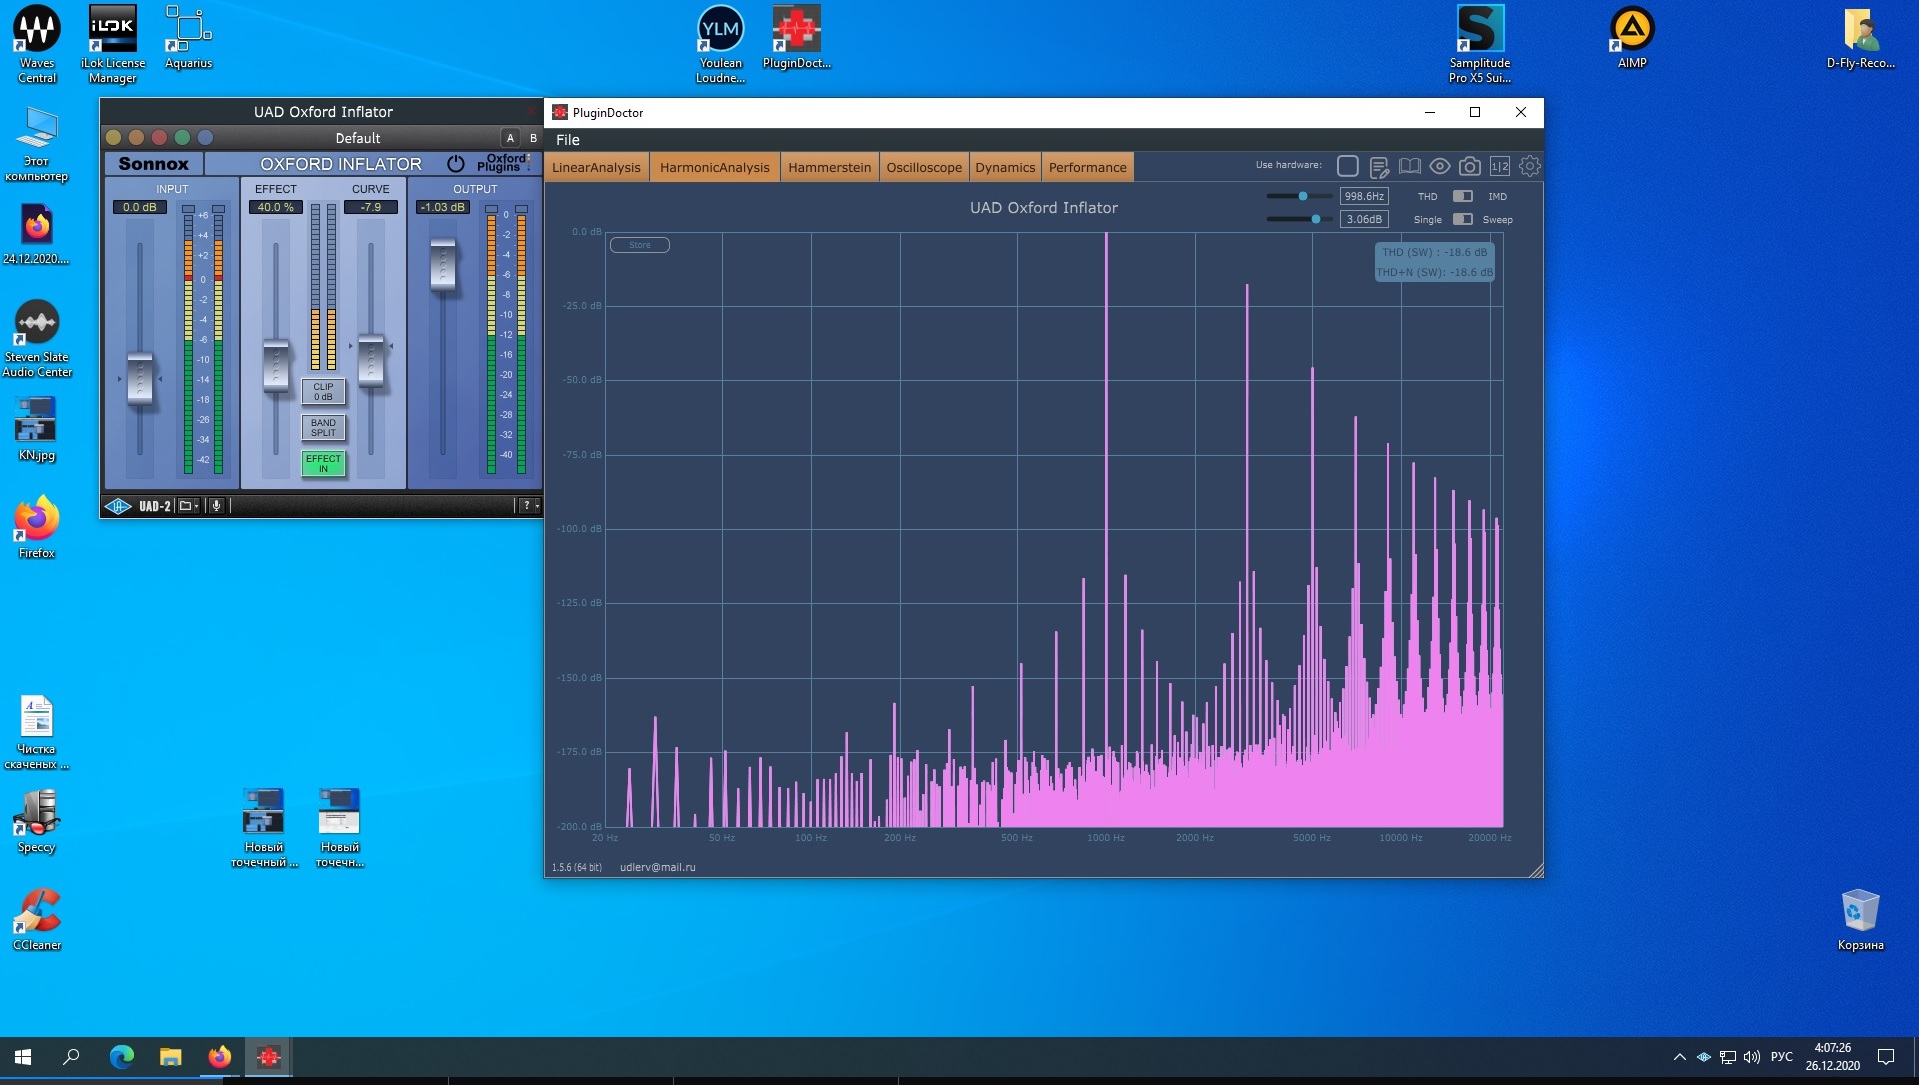Click the yellow dot in Inflator header

113,138
